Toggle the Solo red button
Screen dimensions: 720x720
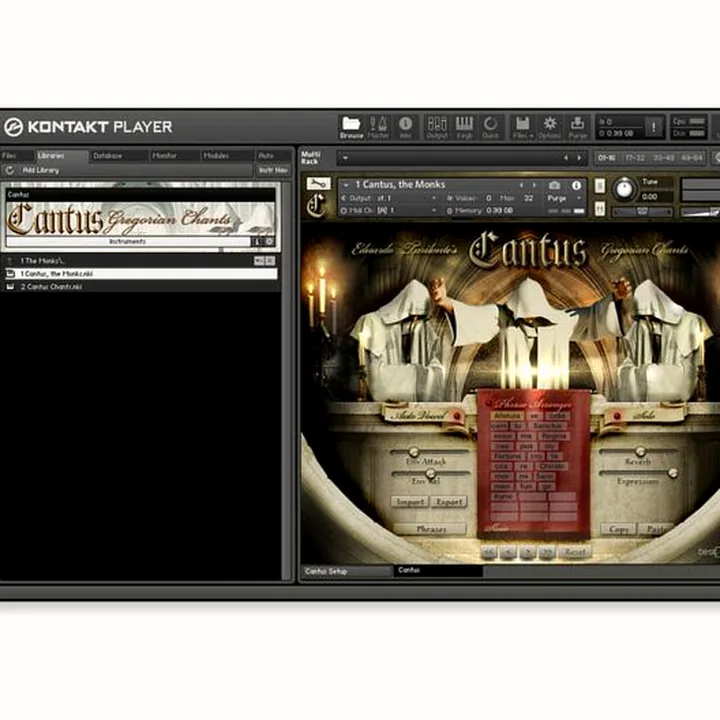pos(617,416)
